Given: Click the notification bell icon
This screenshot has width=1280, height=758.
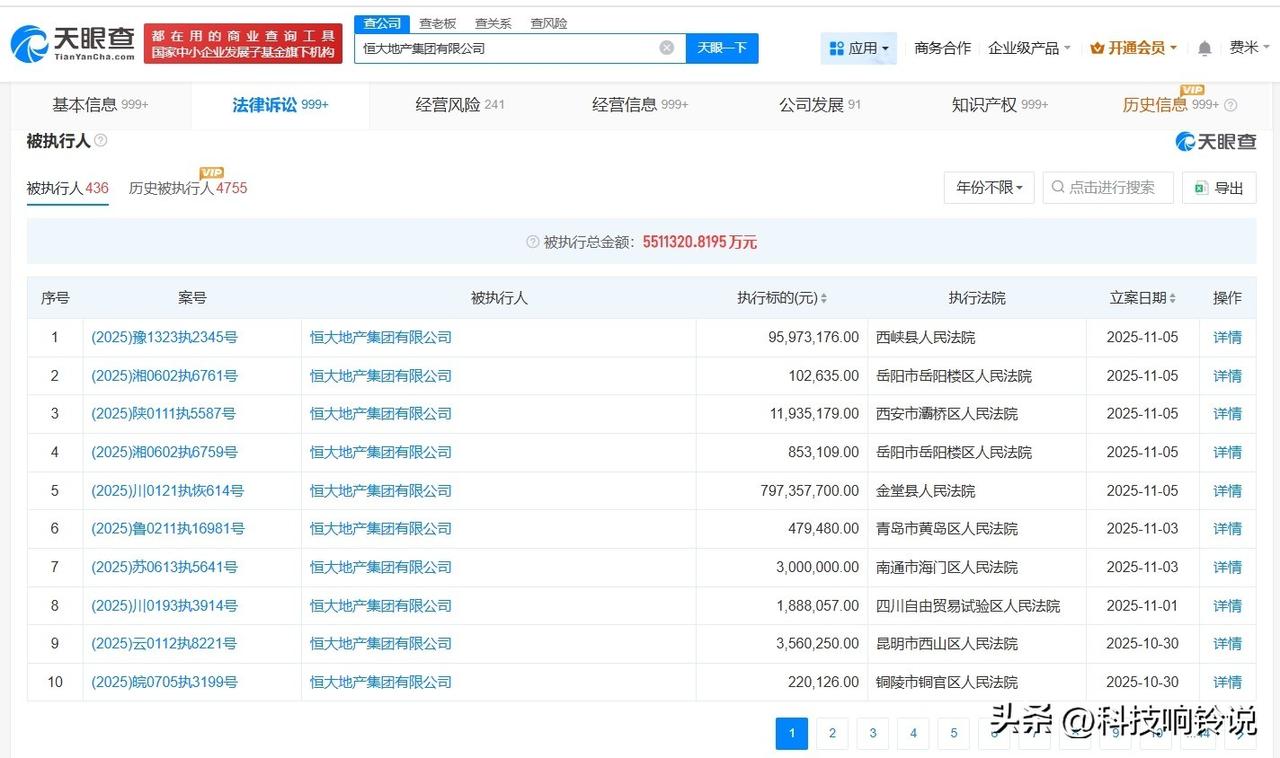Looking at the screenshot, I should click(1203, 47).
